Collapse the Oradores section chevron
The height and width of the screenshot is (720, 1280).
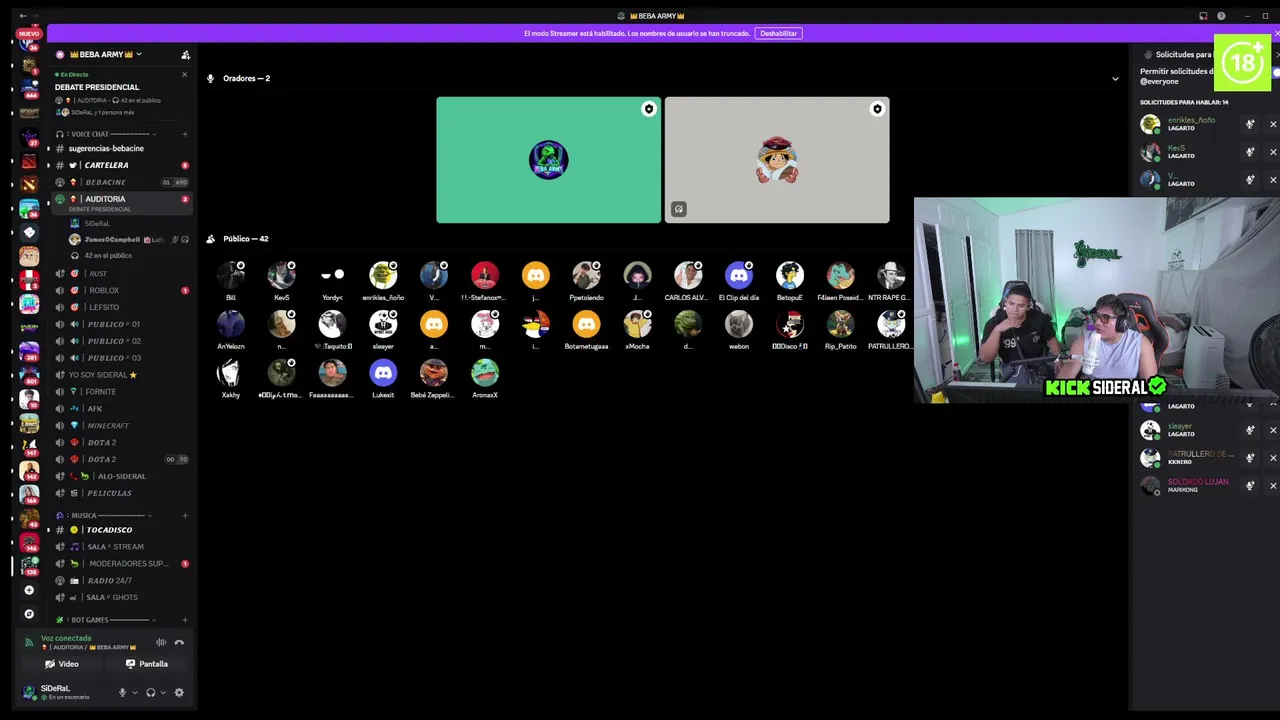[x=1115, y=78]
